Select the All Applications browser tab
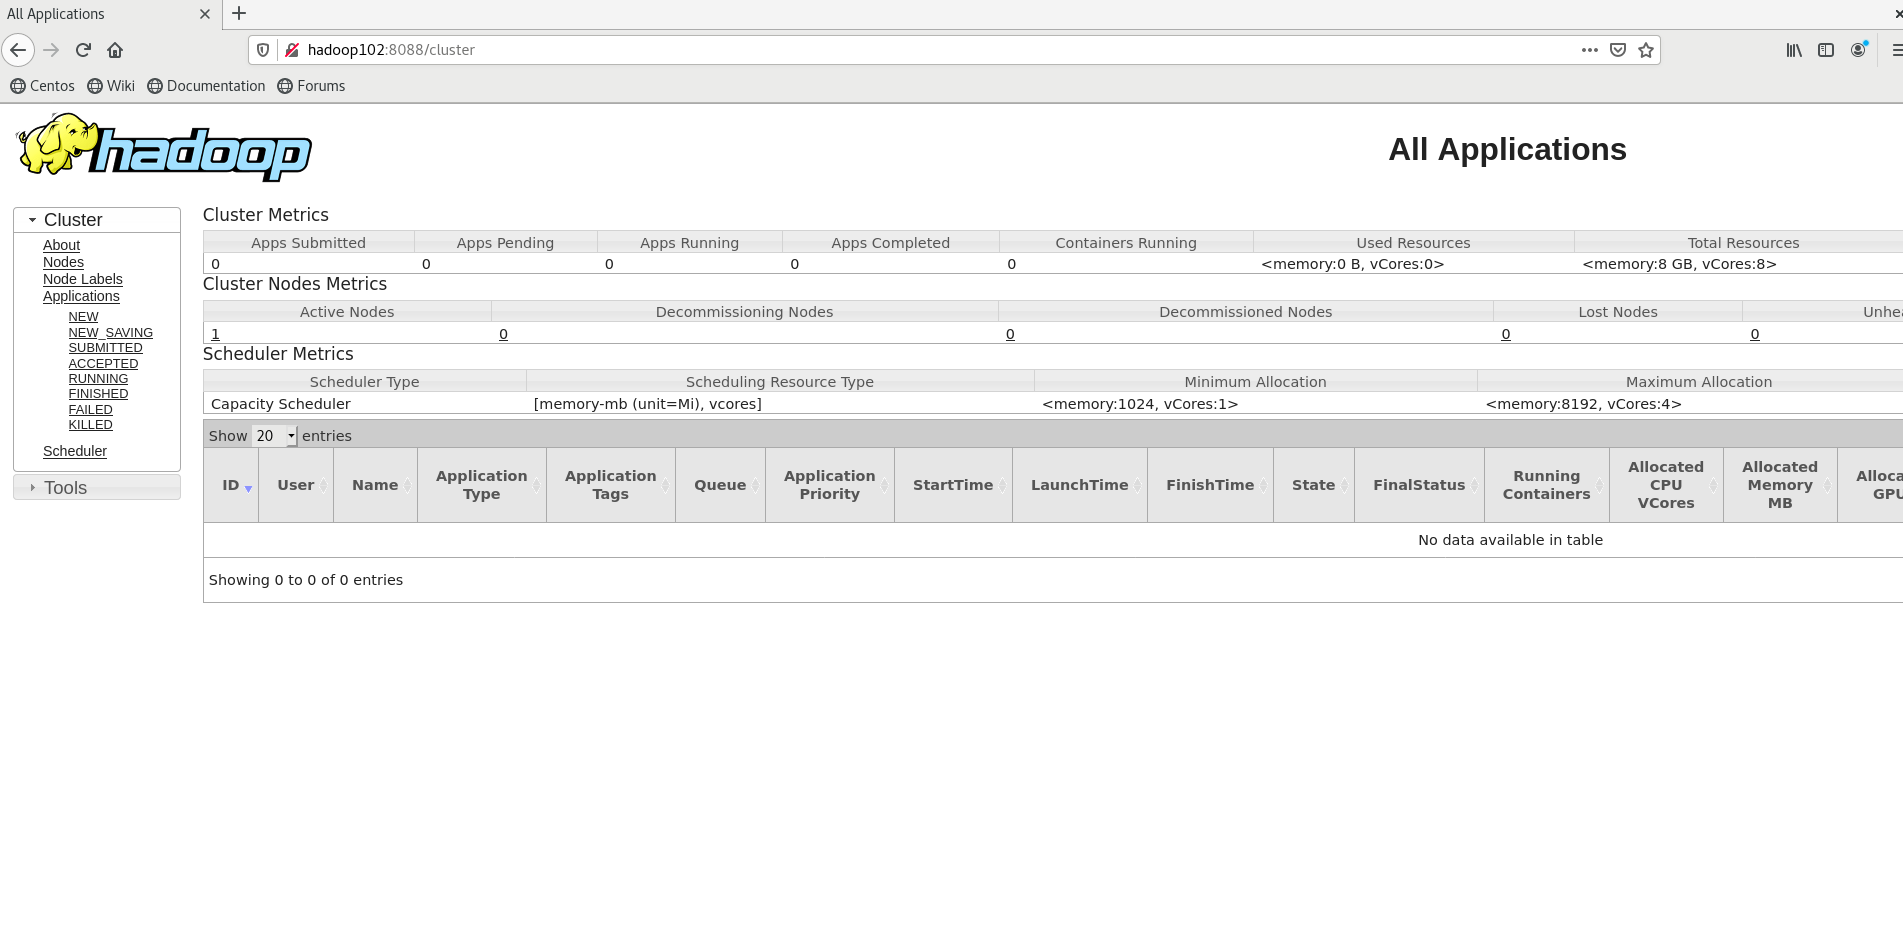Image resolution: width=1903 pixels, height=925 pixels. [108, 14]
